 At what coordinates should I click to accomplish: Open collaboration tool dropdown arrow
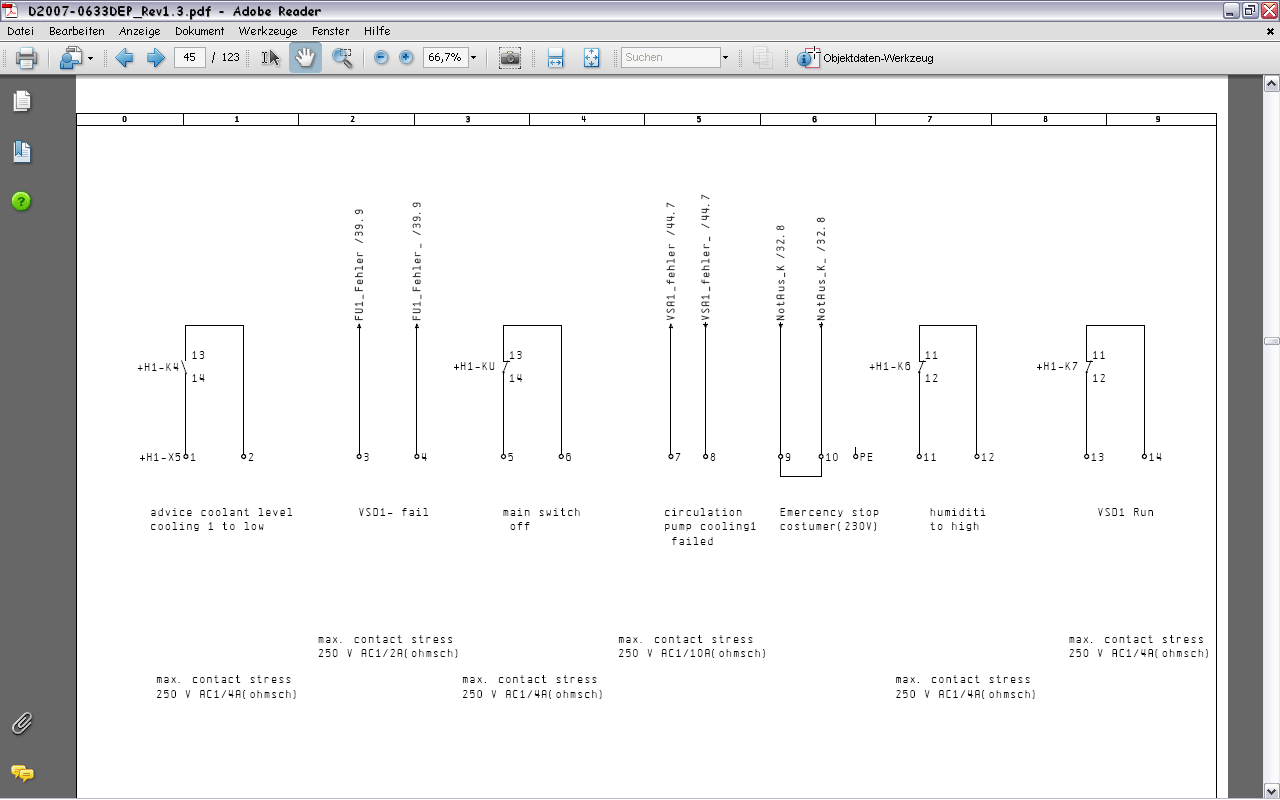coord(90,58)
